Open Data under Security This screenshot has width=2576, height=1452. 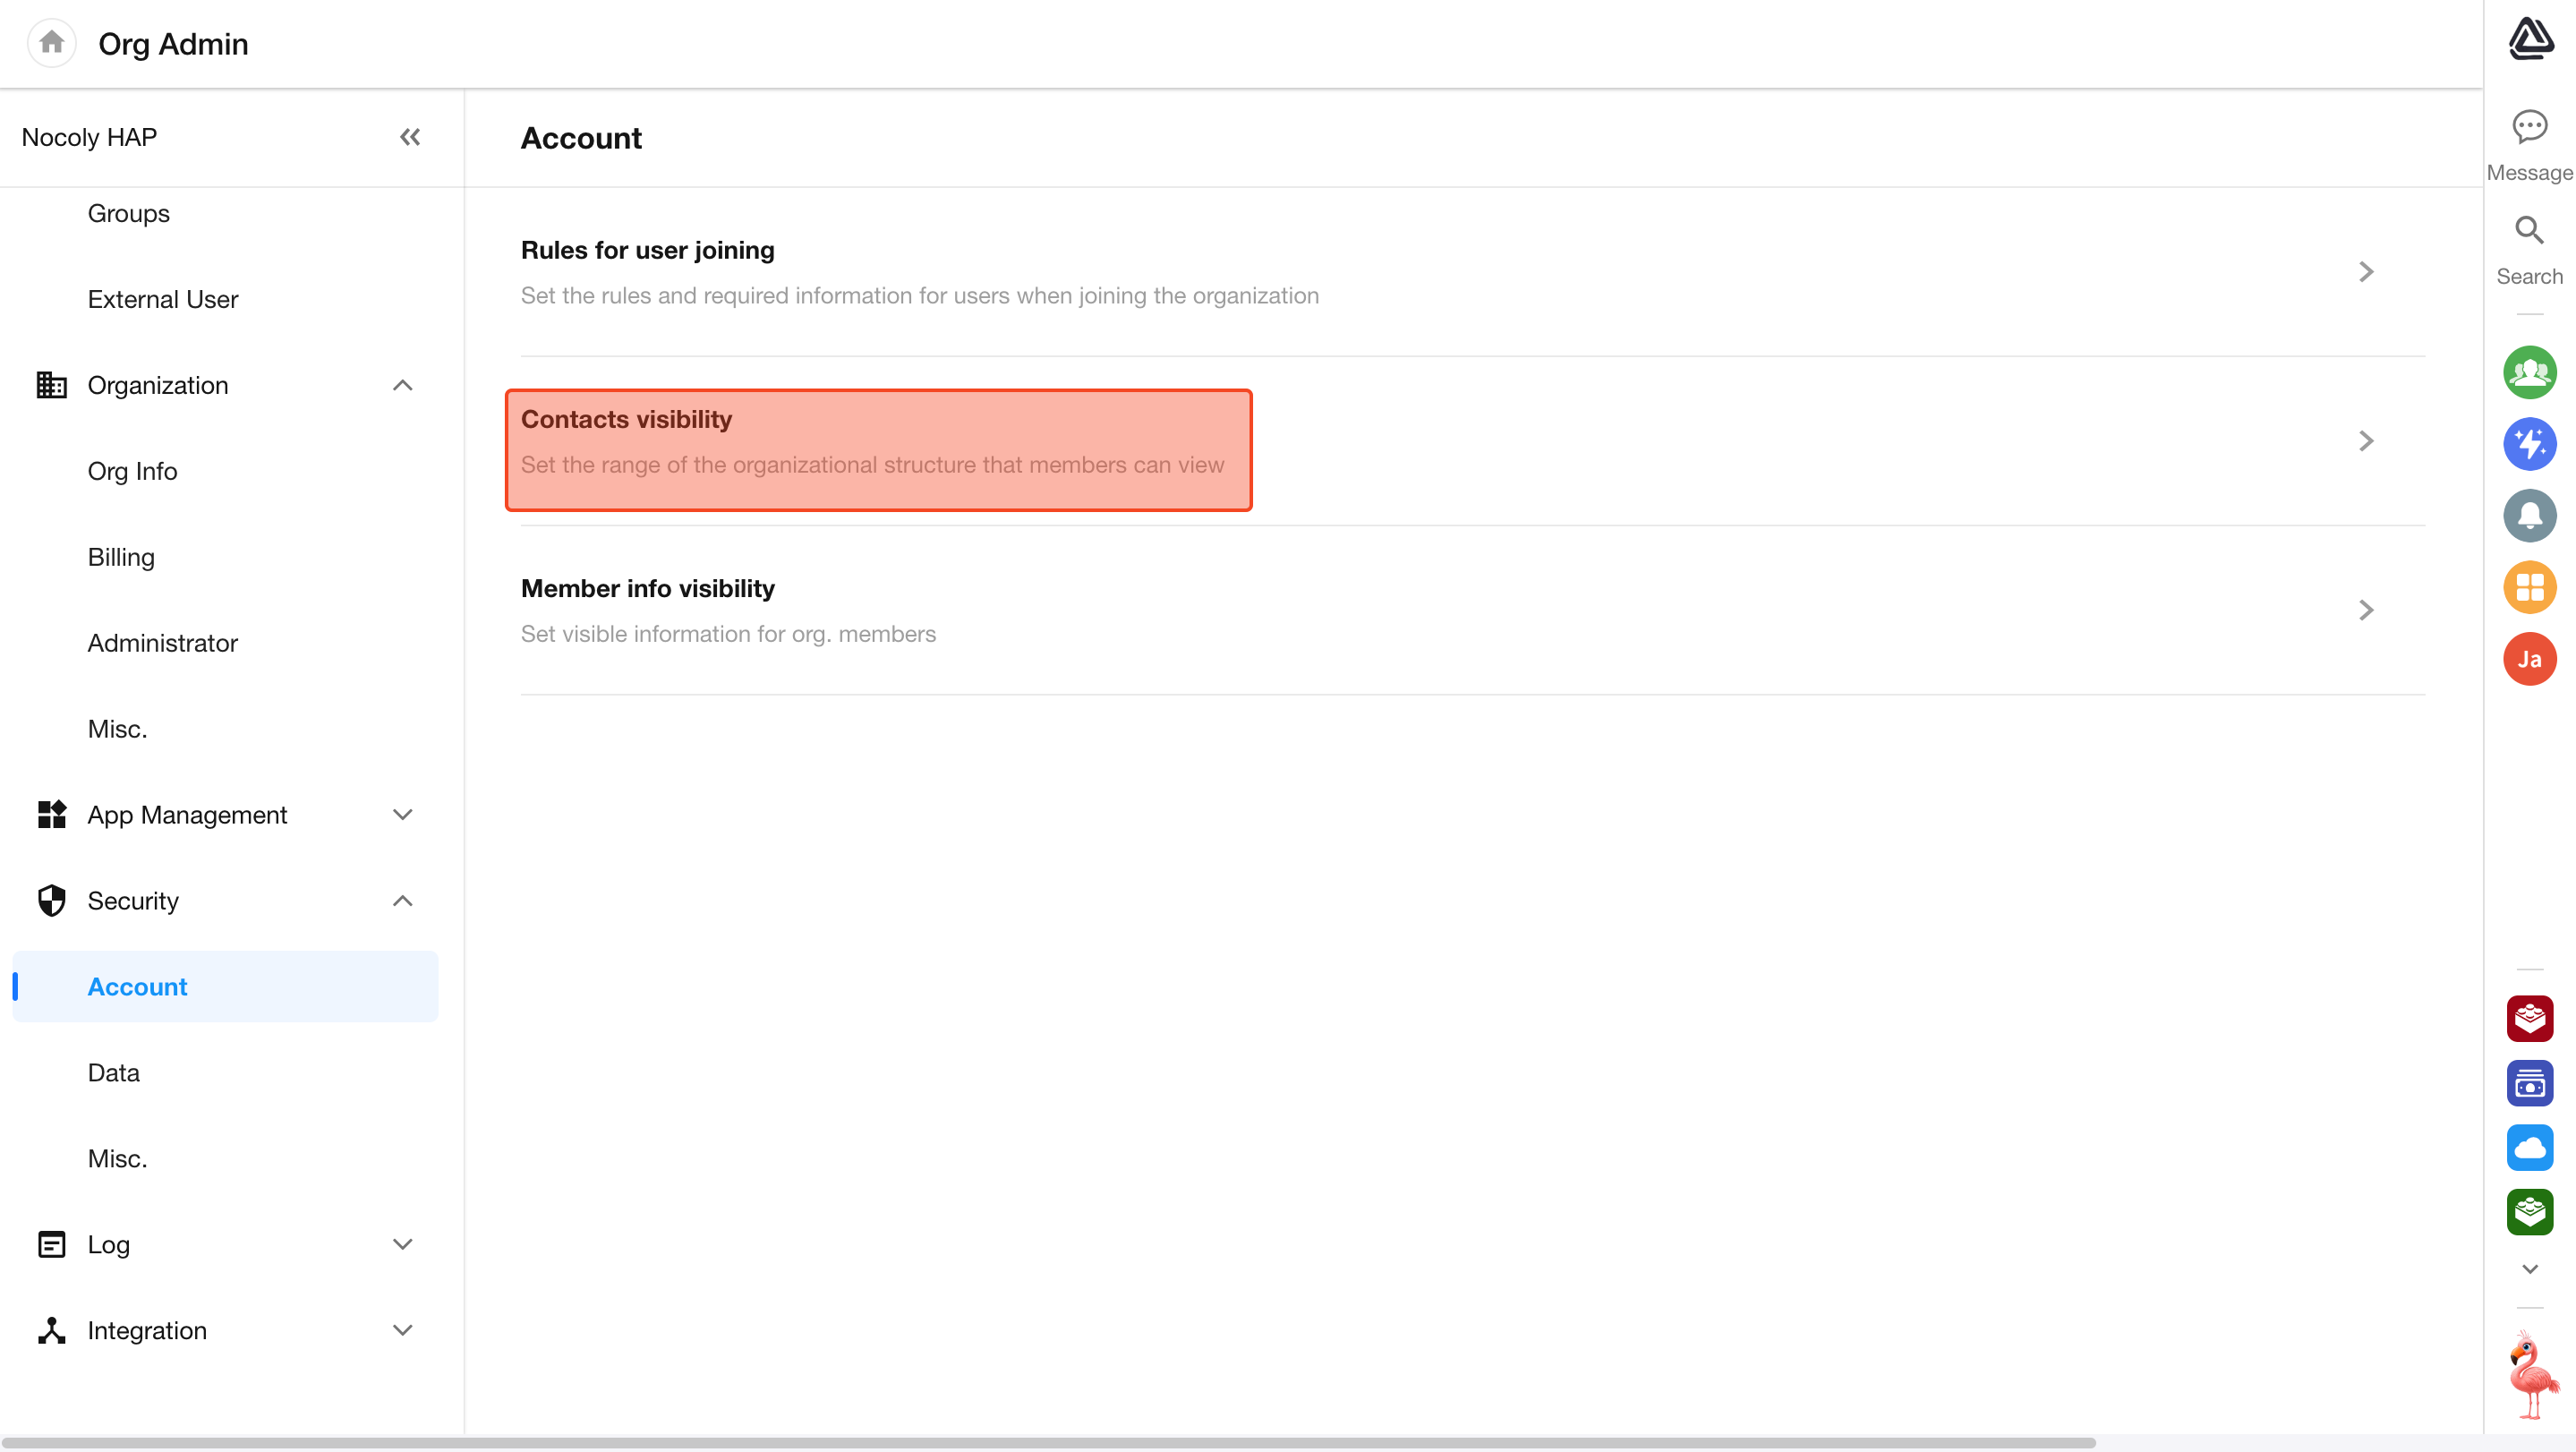click(x=113, y=1072)
